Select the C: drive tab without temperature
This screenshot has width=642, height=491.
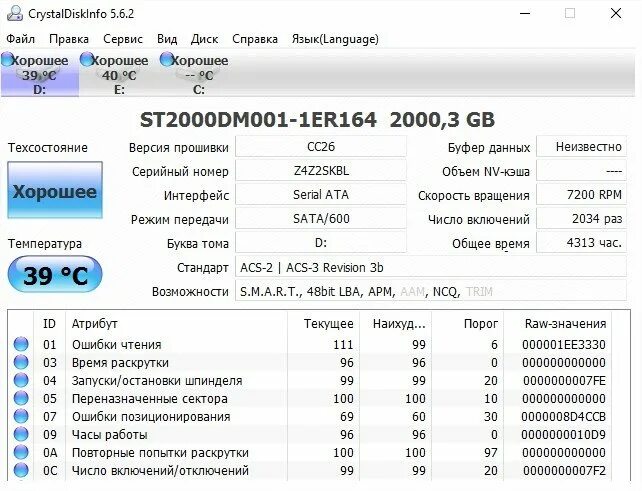pos(199,74)
